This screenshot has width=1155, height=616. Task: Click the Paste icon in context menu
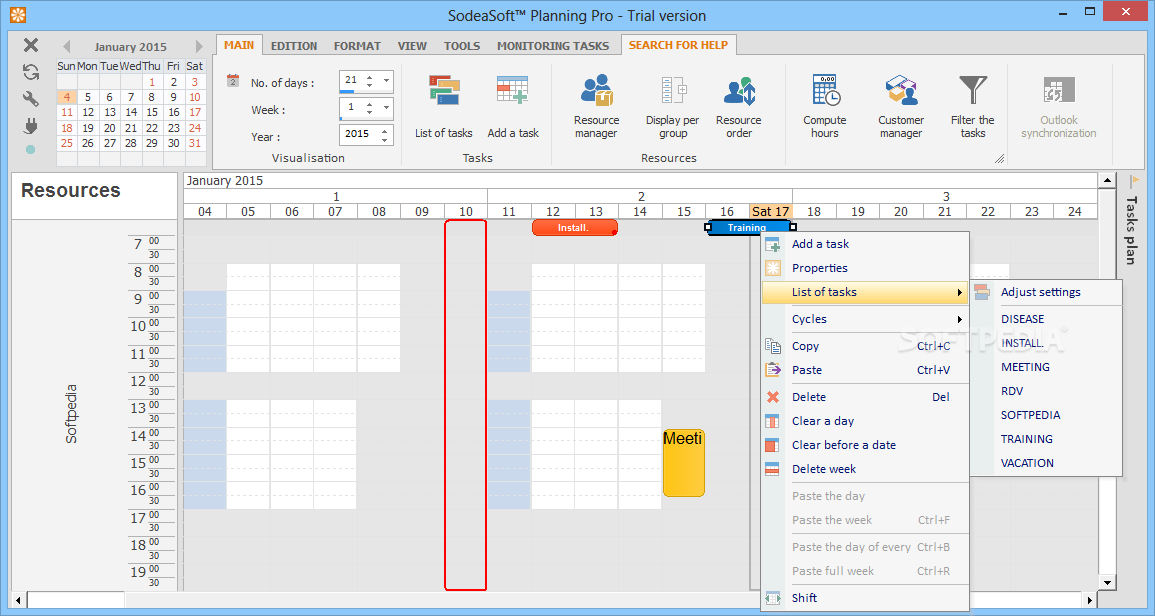point(773,370)
